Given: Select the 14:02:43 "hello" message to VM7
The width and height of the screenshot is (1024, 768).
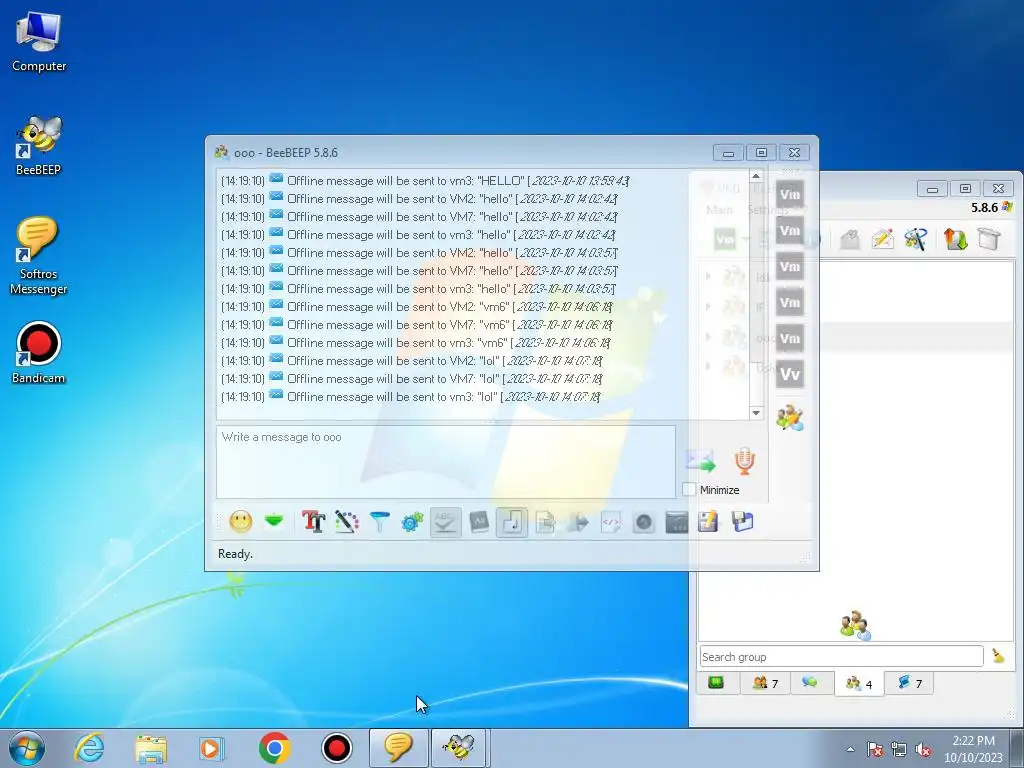Looking at the screenshot, I should tap(419, 216).
